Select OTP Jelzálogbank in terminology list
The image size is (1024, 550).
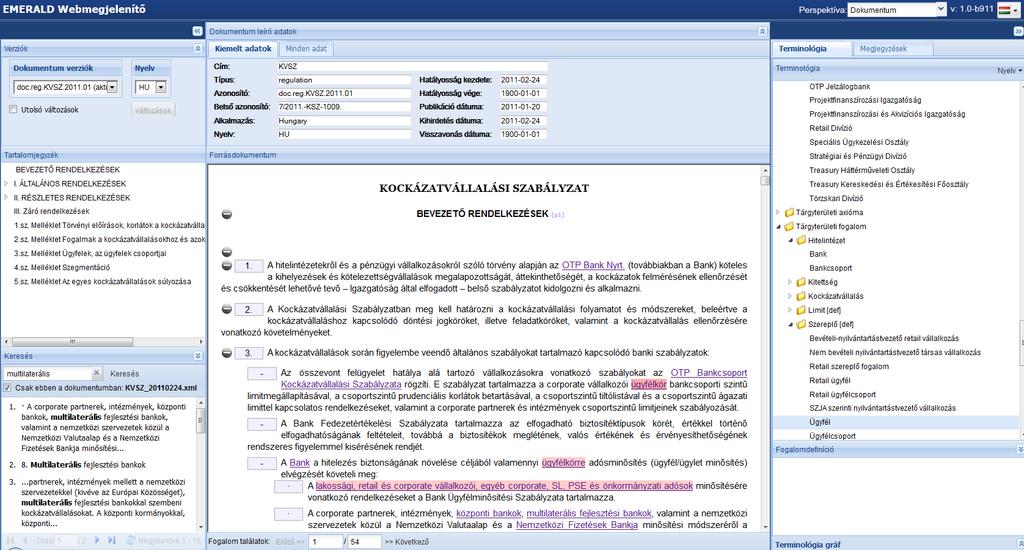point(839,86)
